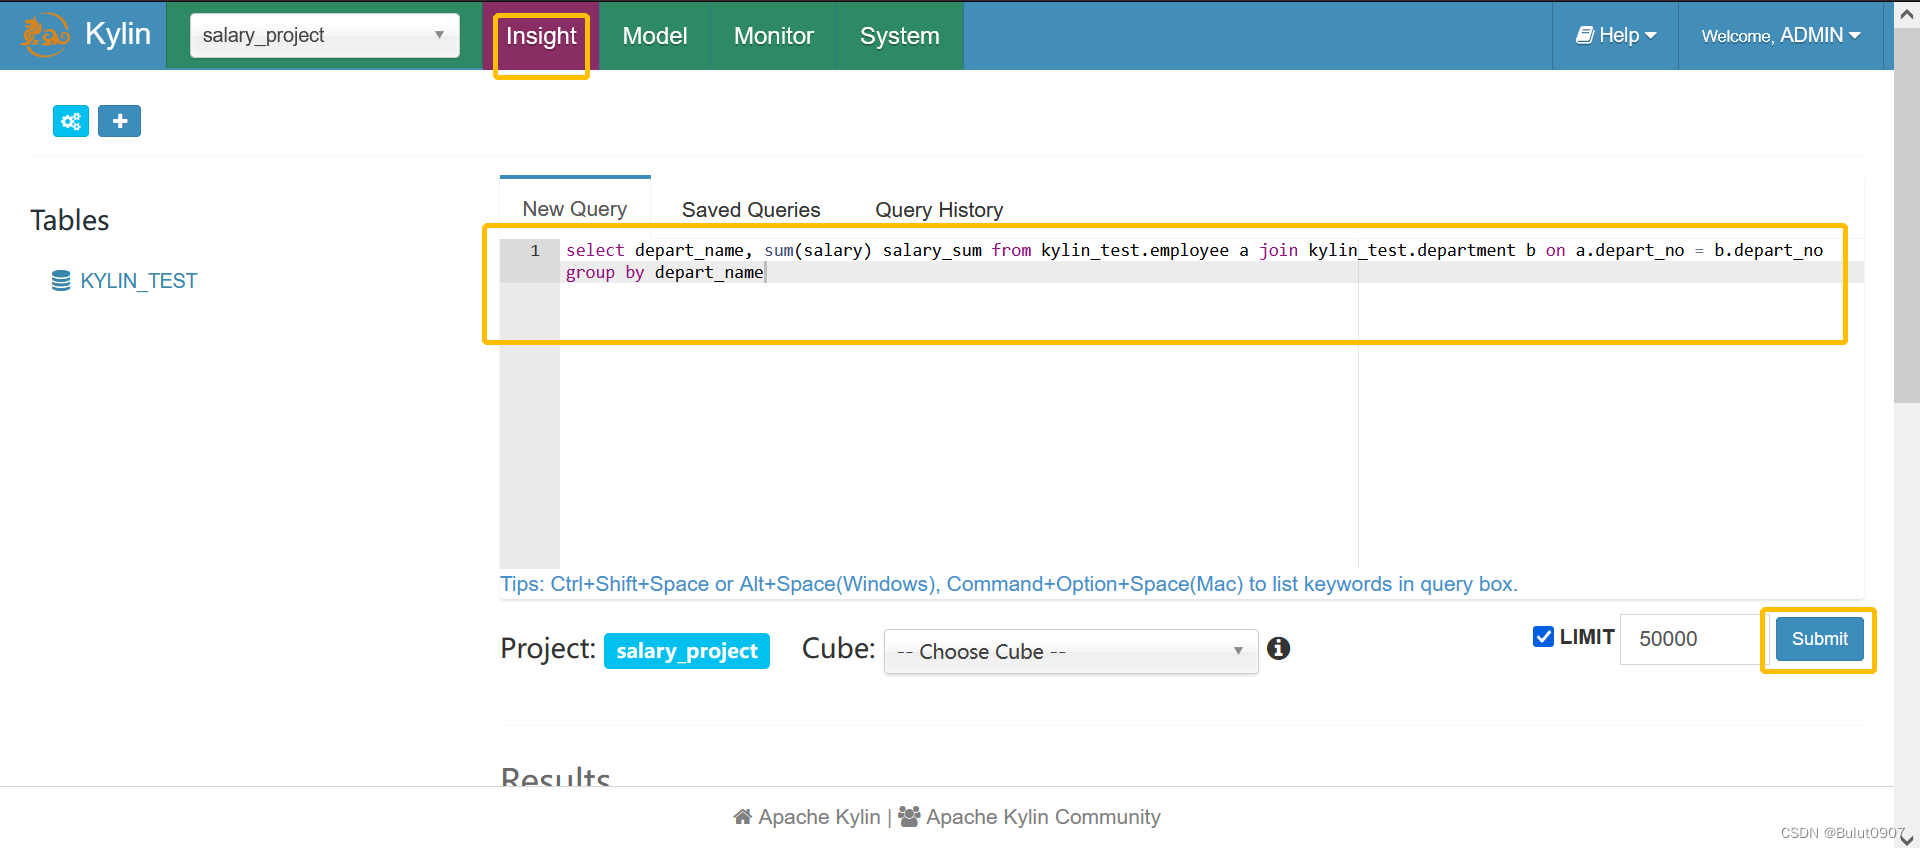Open the Monitor tab
The width and height of the screenshot is (1920, 848).
pyautogui.click(x=773, y=36)
